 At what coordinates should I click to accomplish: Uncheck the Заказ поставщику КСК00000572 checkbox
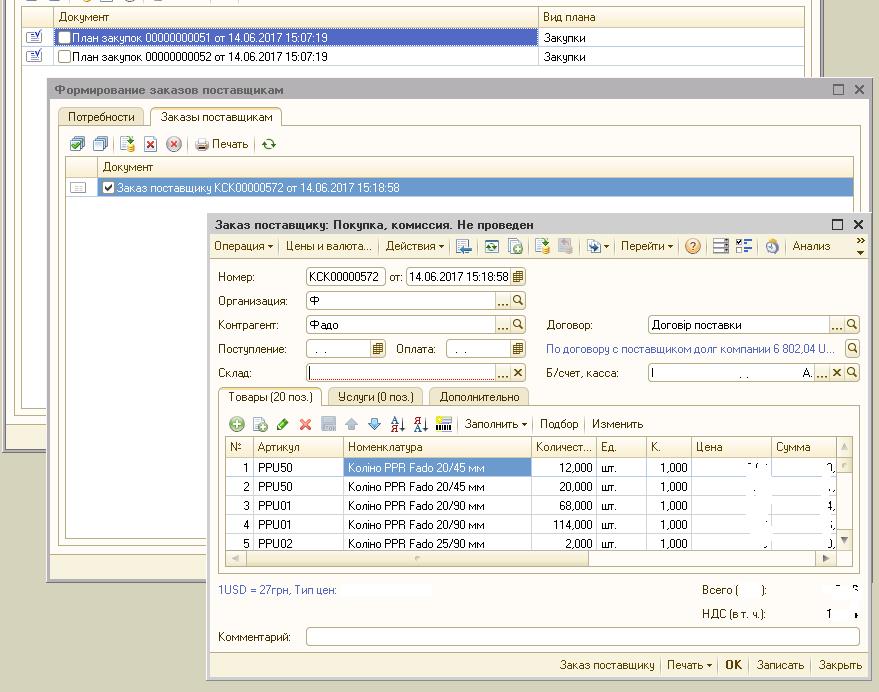109,188
